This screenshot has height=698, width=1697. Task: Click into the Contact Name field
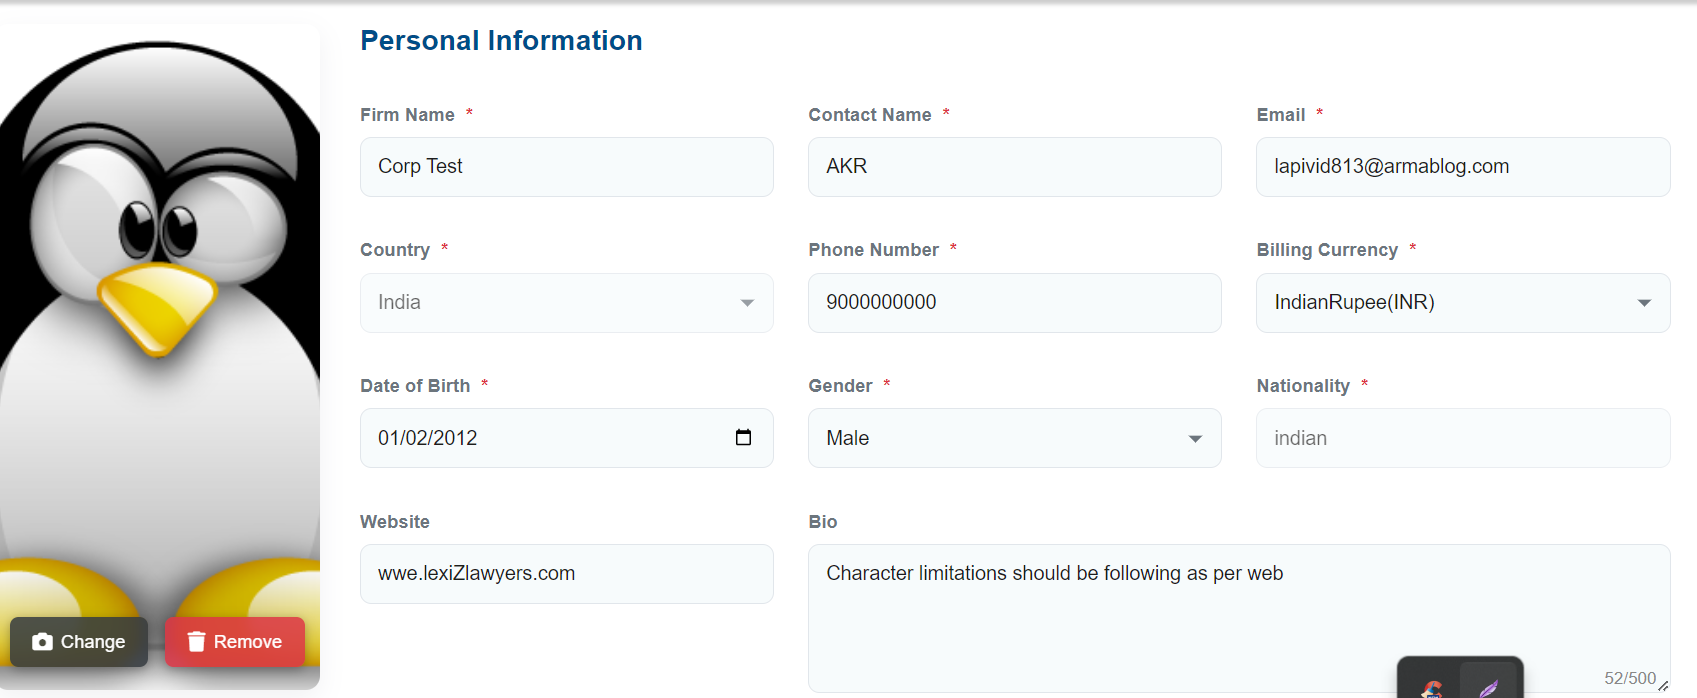[x=1014, y=167]
